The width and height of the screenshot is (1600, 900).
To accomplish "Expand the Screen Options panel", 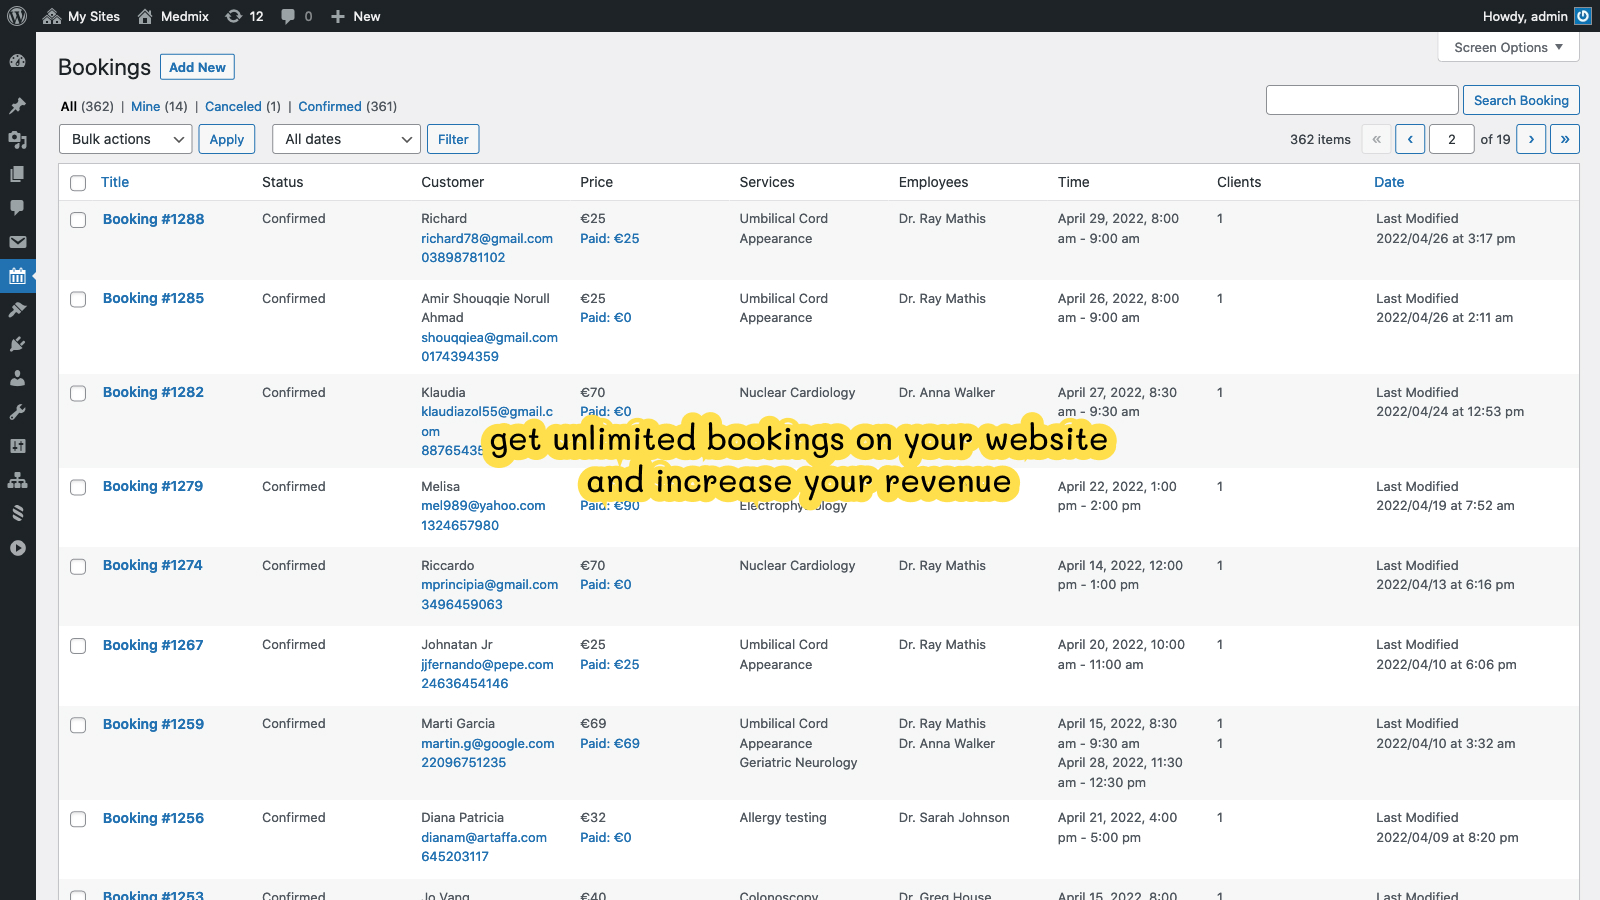I will click(1508, 47).
